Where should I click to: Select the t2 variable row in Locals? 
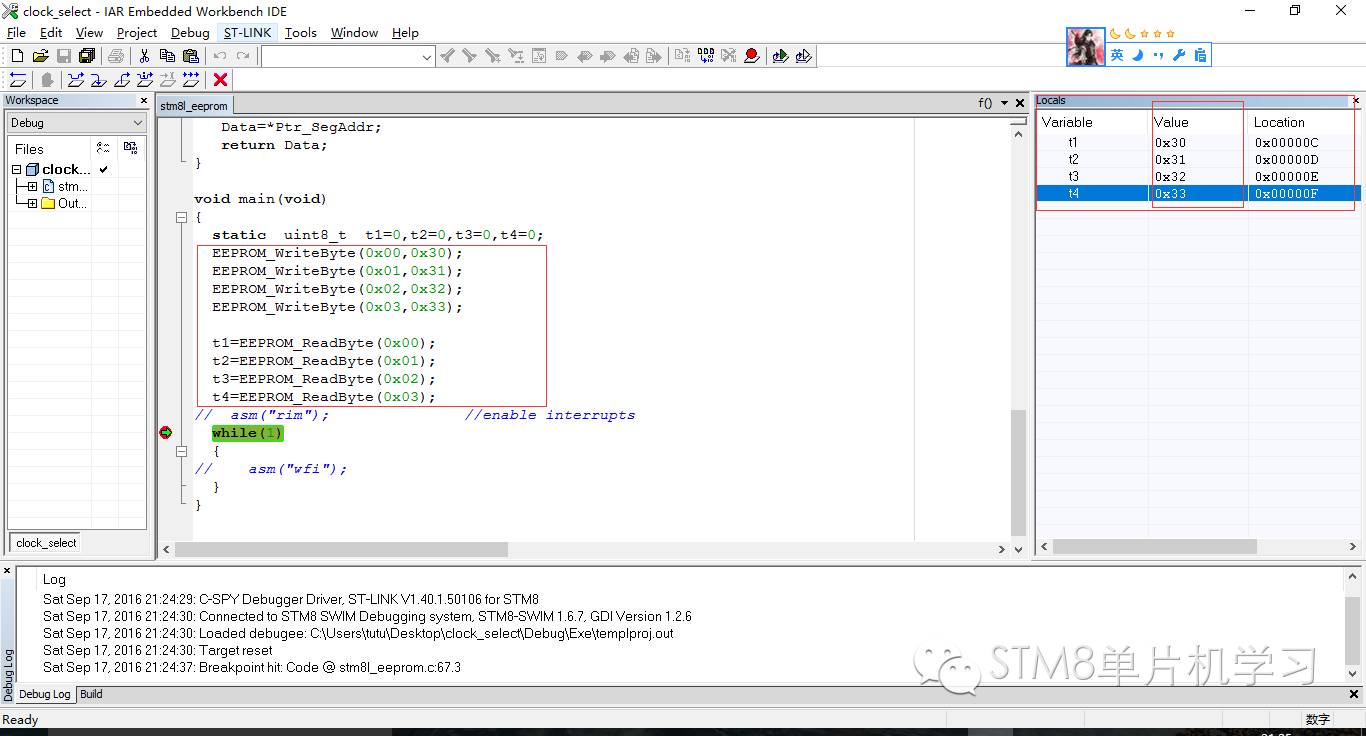[x=1073, y=160]
